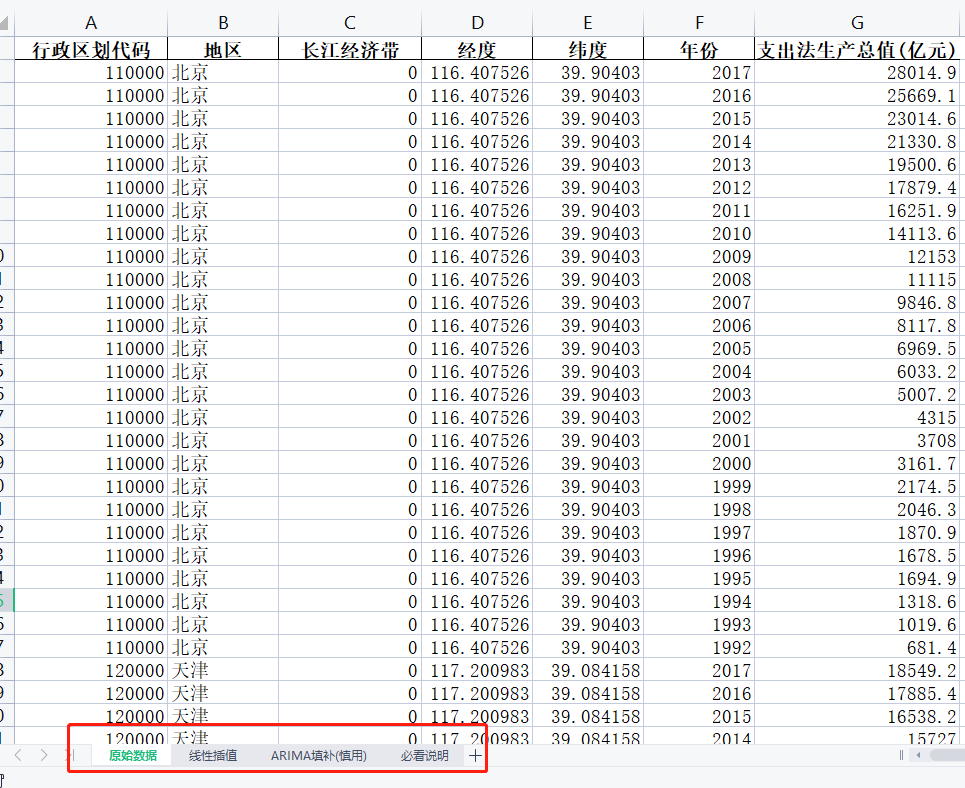The image size is (965, 788).
Task: Click the cell with value 25669.1
Action: pyautogui.click(x=857, y=95)
